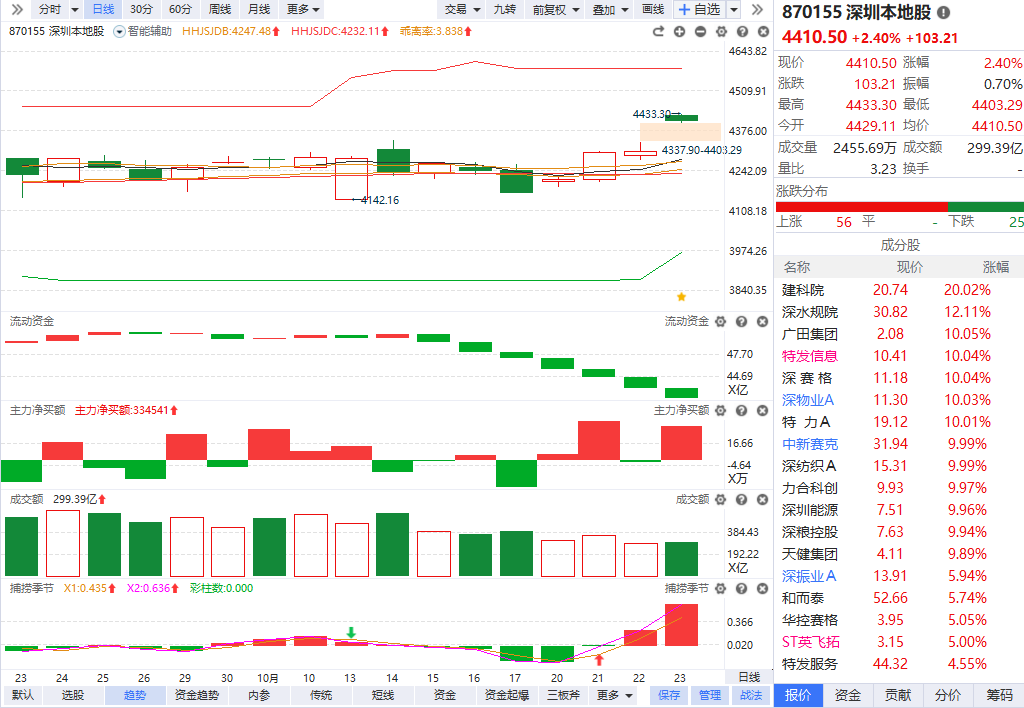Open 流动资金 indicator help icon
This screenshot has width=1024, height=708.
pos(741,321)
